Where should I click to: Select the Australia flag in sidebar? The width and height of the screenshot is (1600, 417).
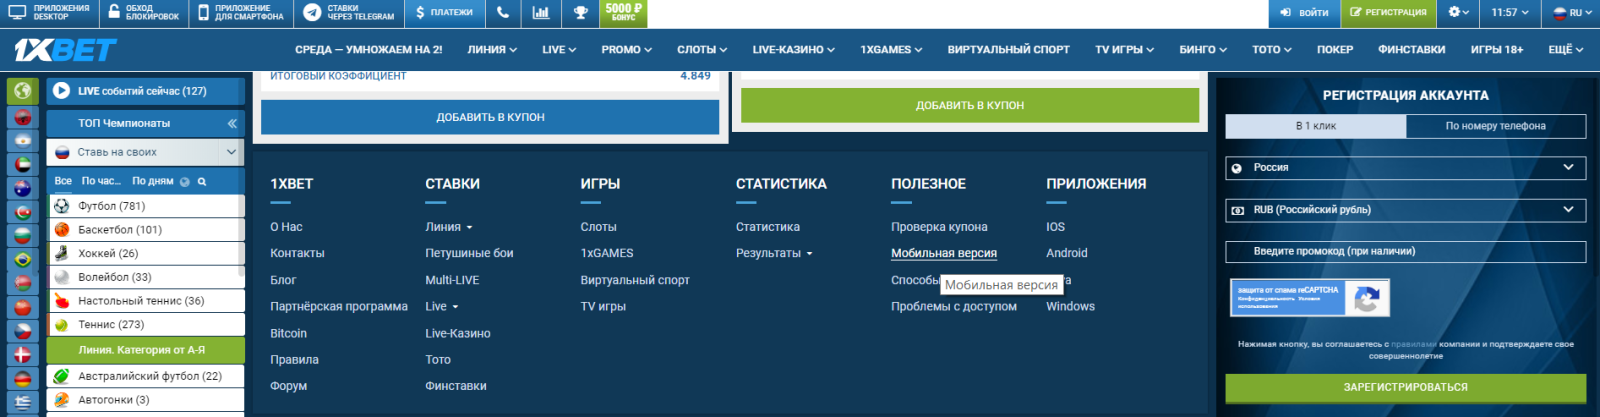pos(22,188)
